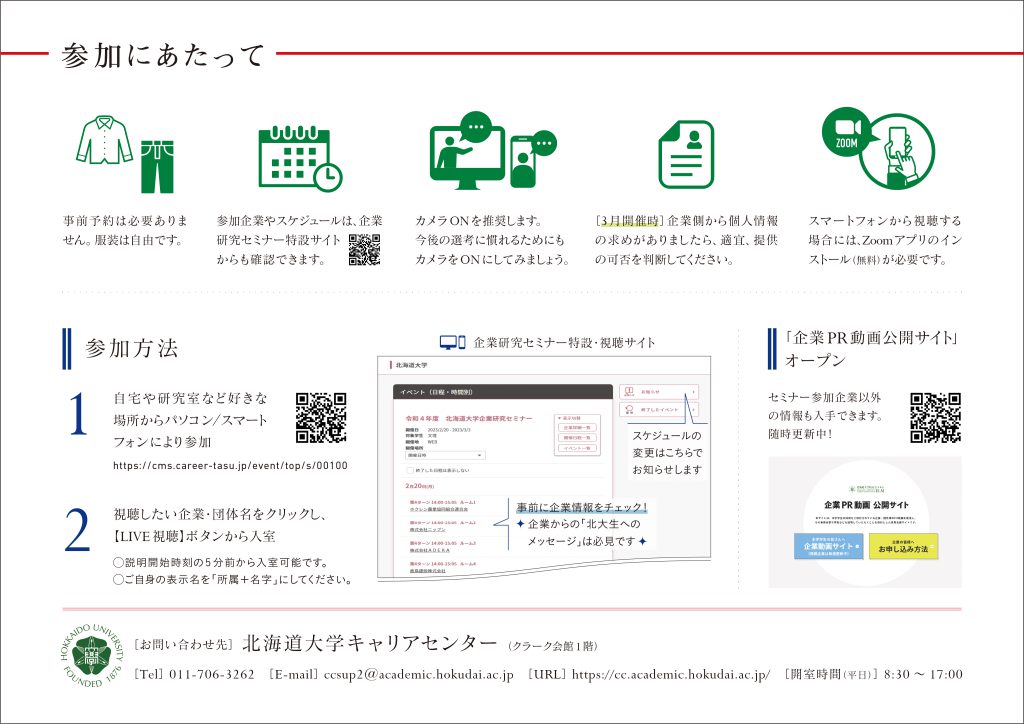Image resolution: width=1024 pixels, height=724 pixels.
Task: Click the text 事前予約は必要ありません。服装は自由です。
Action: pos(125,230)
